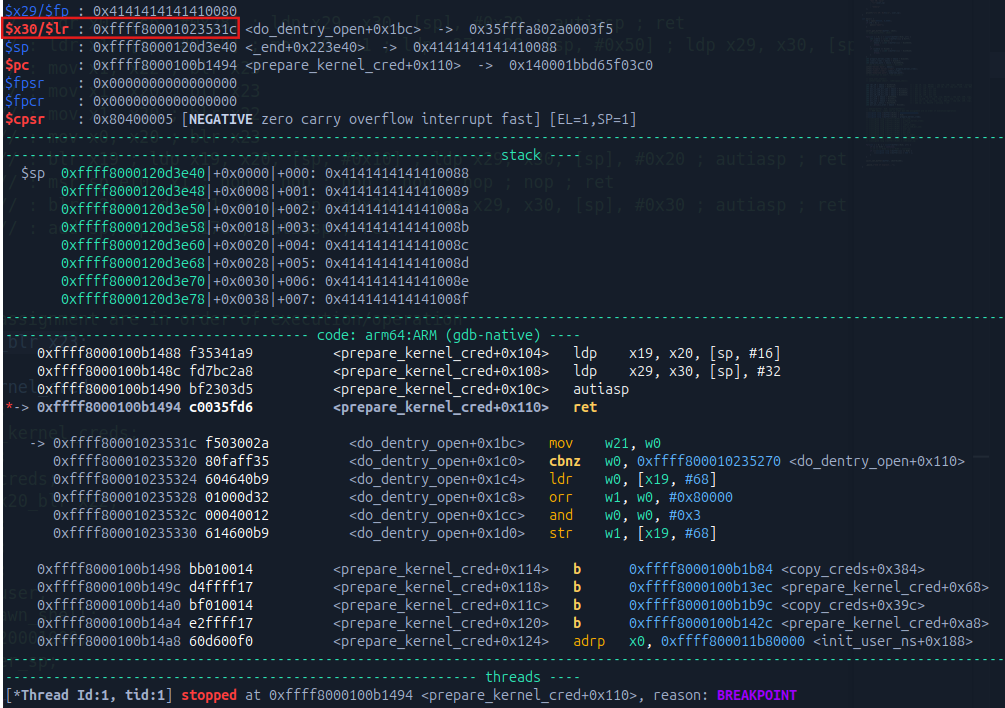
Task: Select the bold ret instruction
Action: (584, 407)
